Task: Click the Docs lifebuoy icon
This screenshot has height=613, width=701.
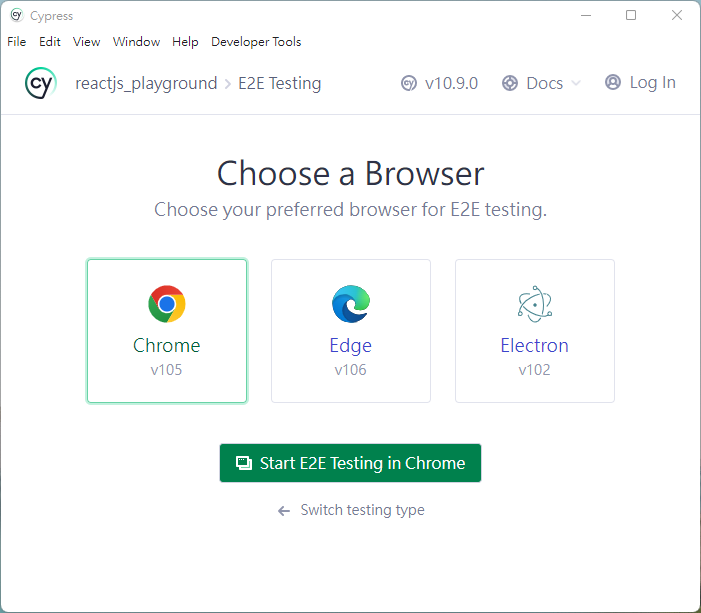Action: click(x=510, y=83)
